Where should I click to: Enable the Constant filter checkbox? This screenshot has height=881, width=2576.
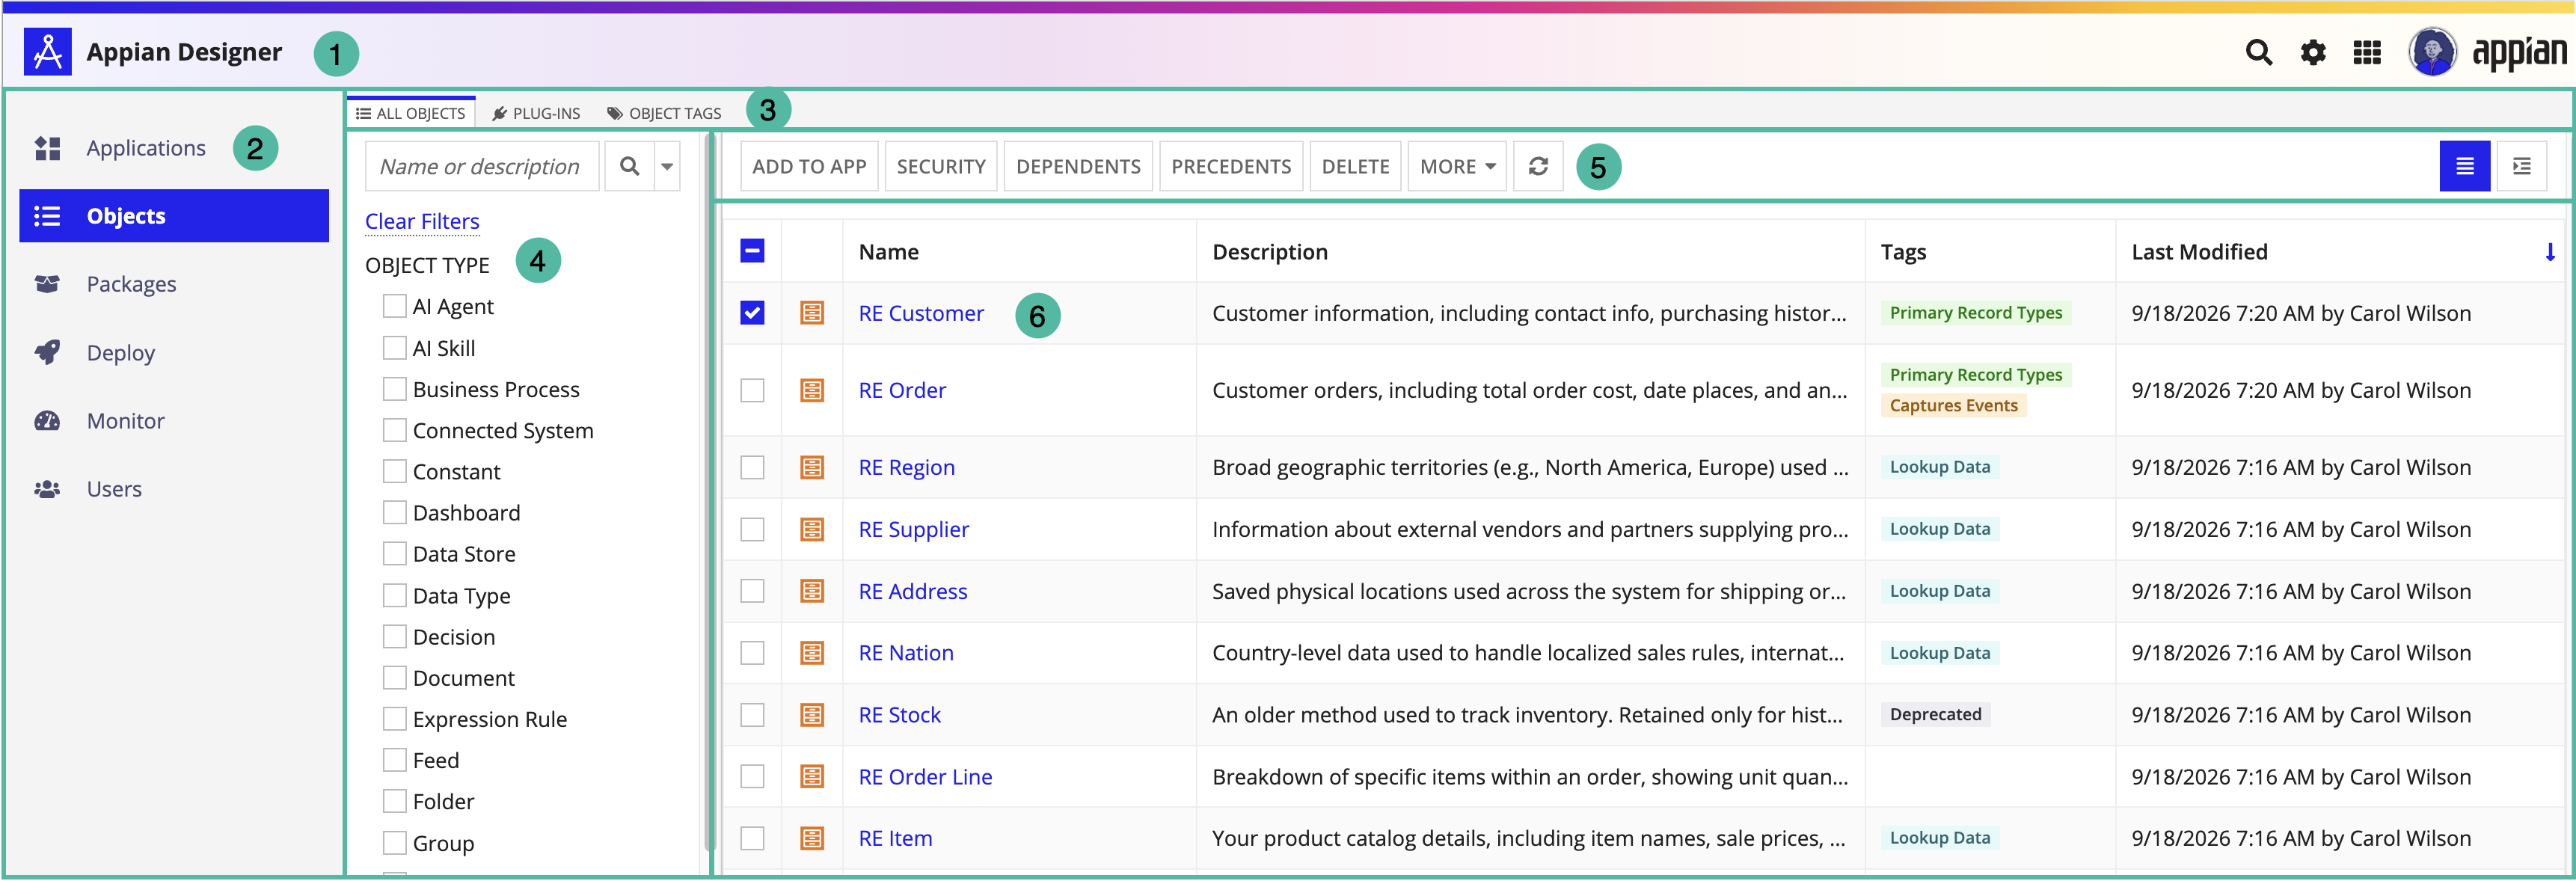(395, 471)
